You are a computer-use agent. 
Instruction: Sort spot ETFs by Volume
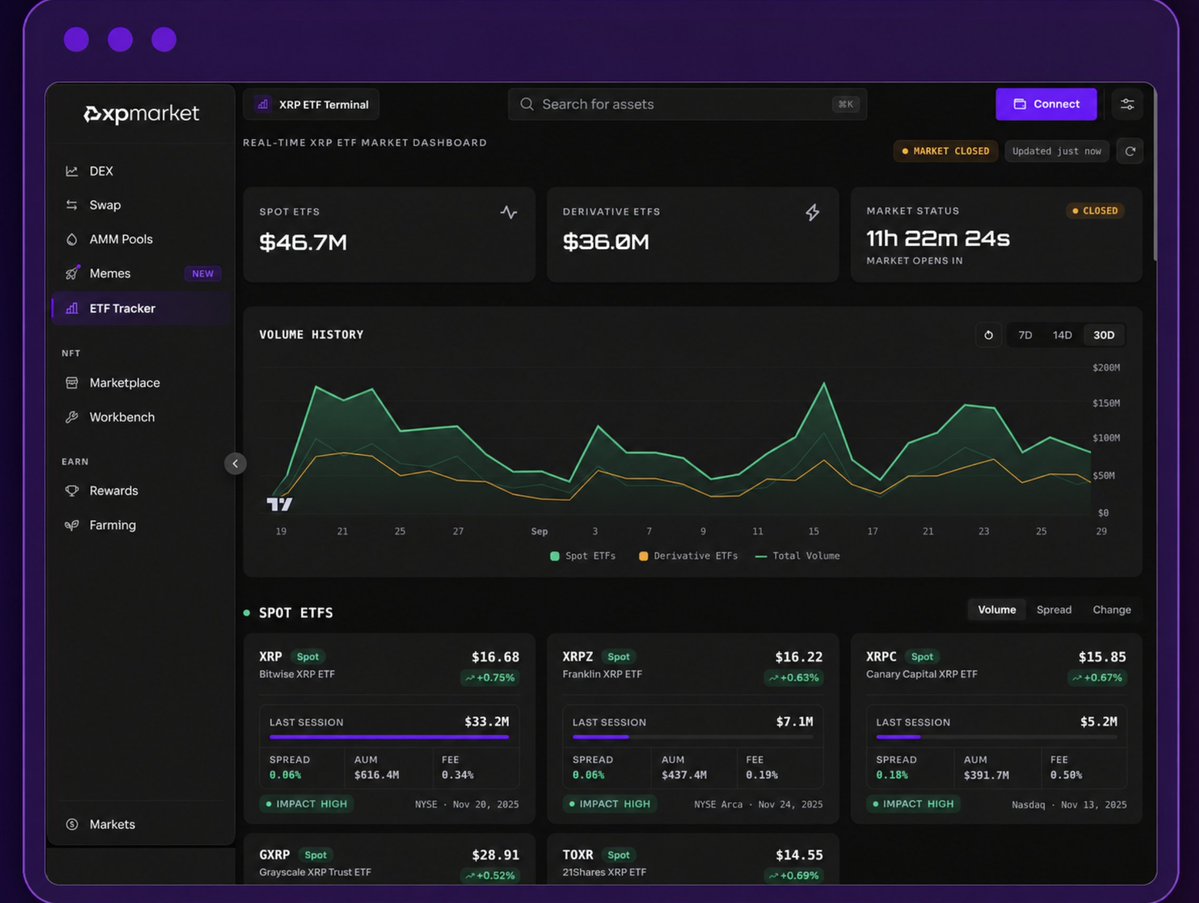996,609
